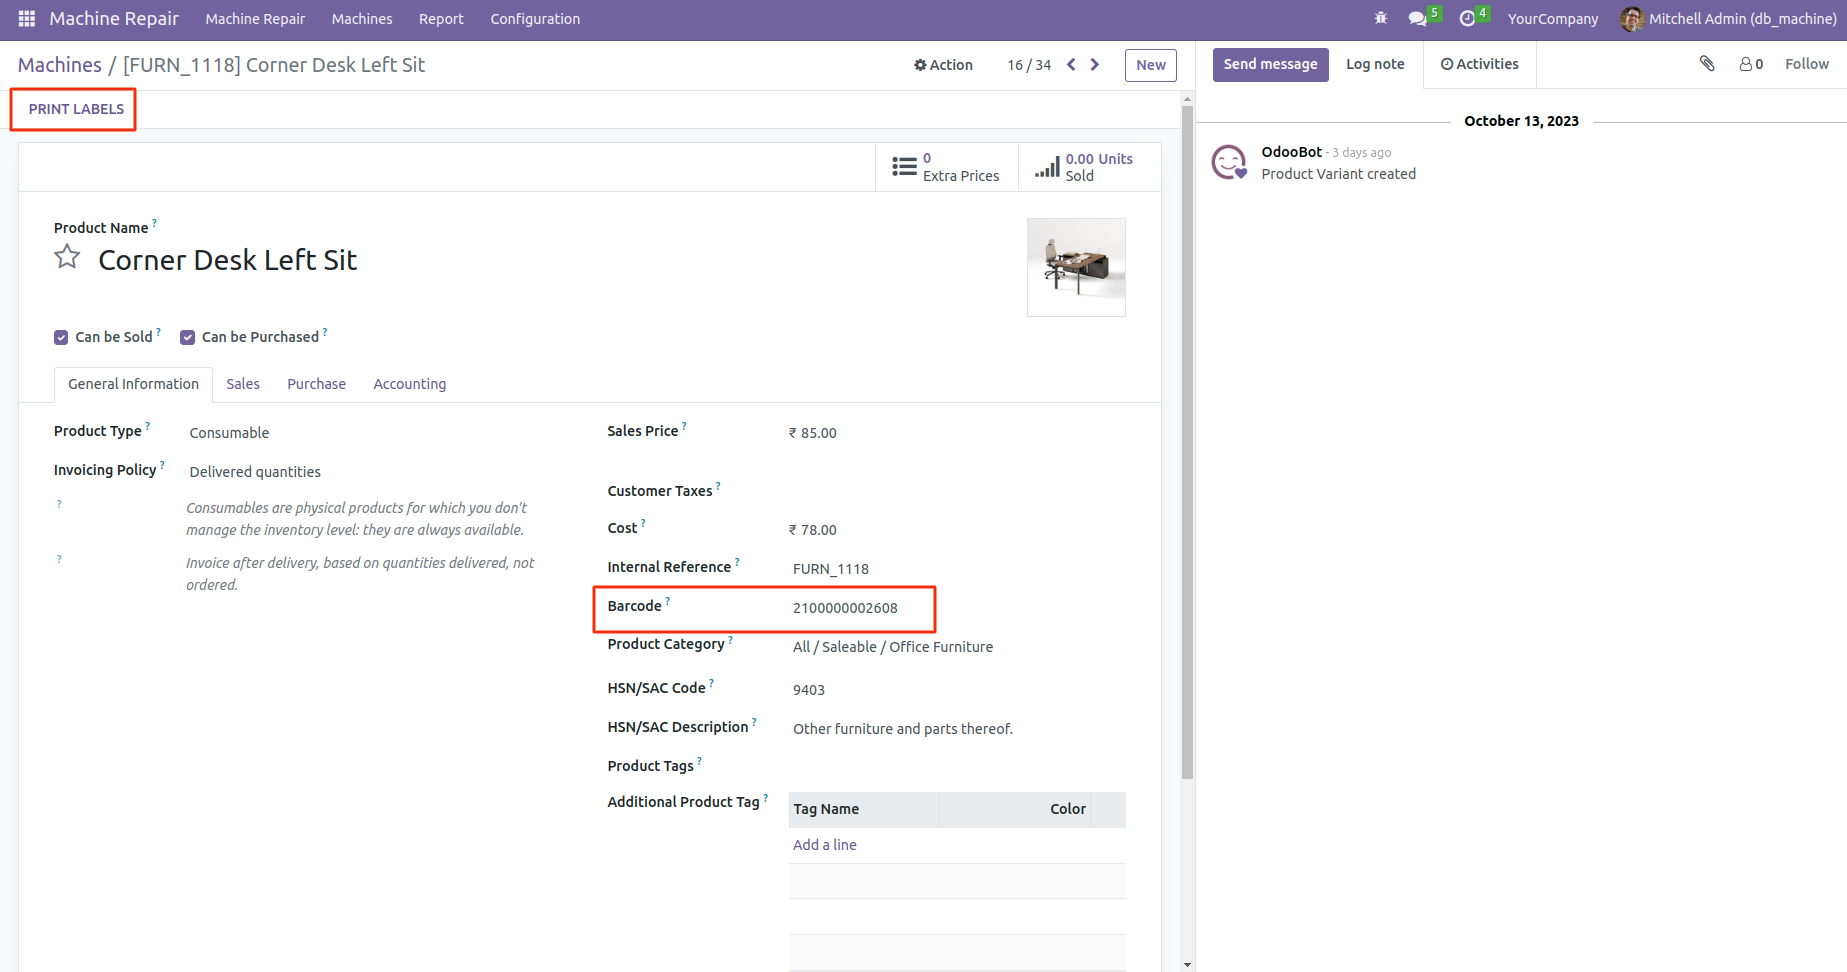The width and height of the screenshot is (1847, 972).
Task: Click help mark beside Internal Reference
Action: (737, 562)
